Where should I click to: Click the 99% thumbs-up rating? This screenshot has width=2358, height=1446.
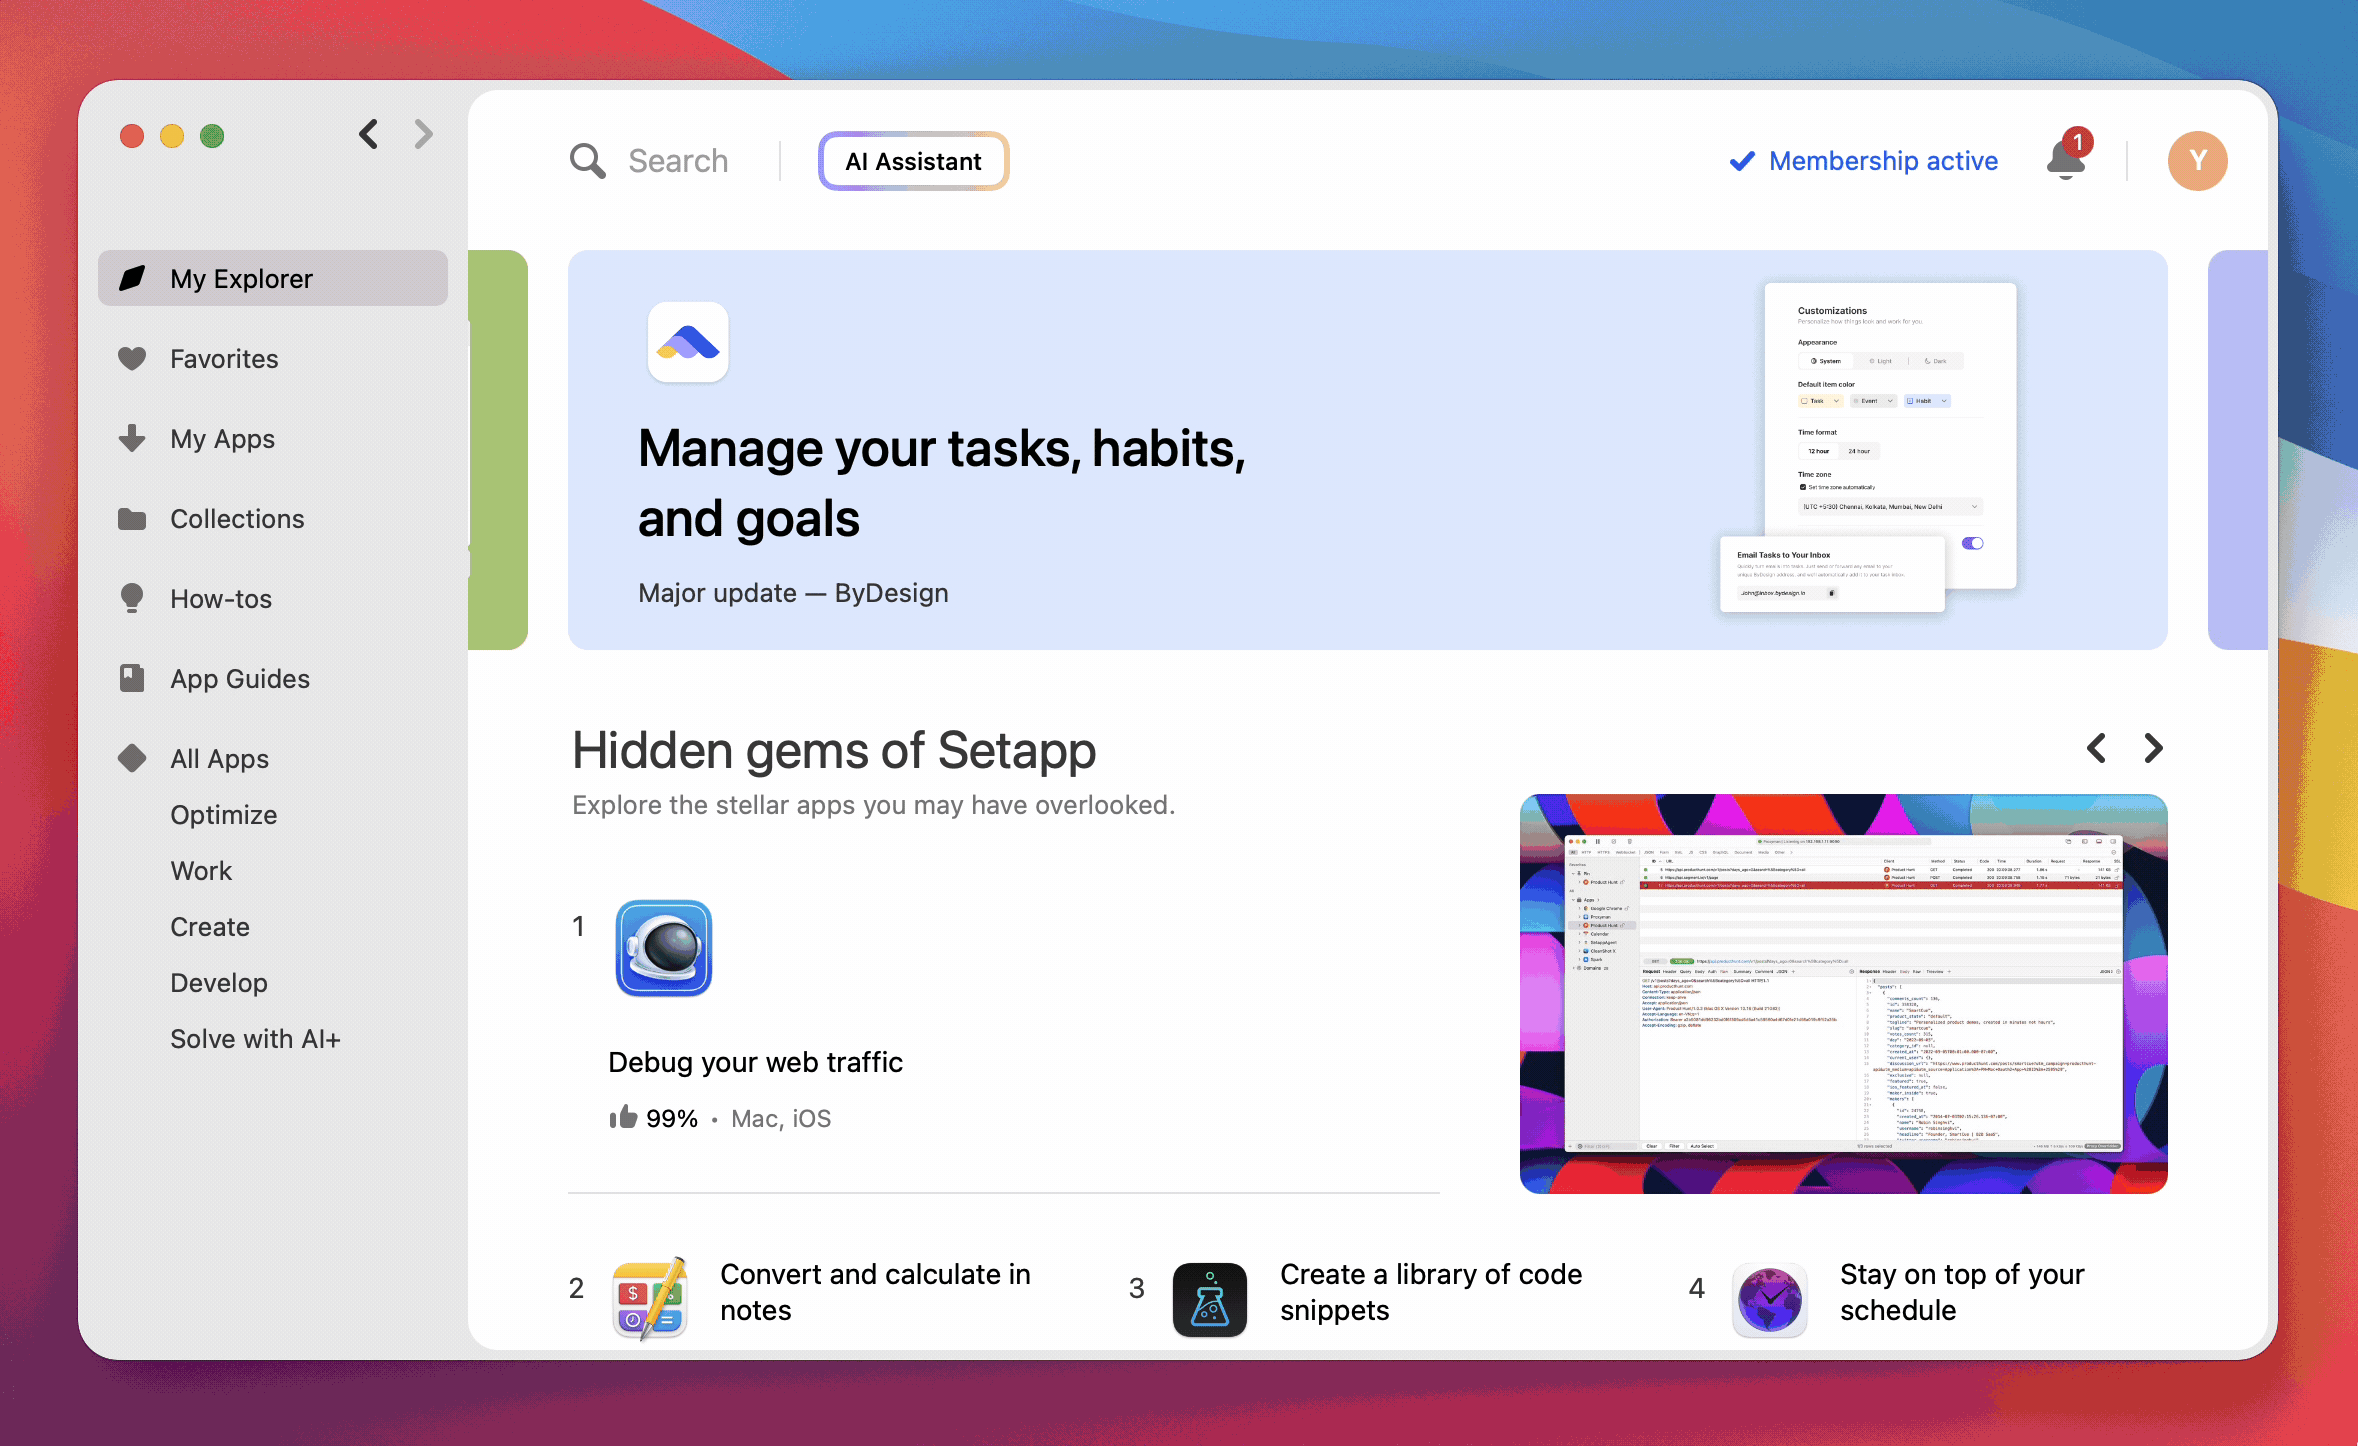tap(653, 1118)
